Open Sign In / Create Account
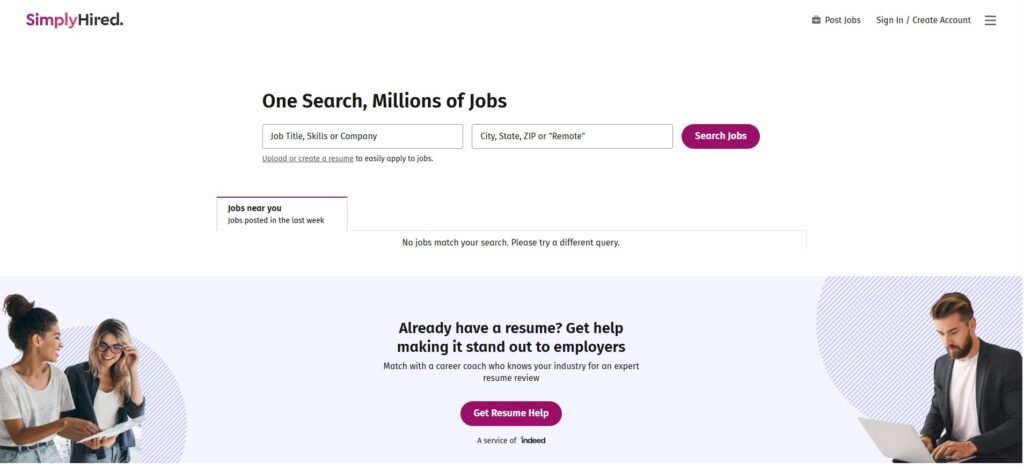1024x469 pixels. click(x=923, y=20)
